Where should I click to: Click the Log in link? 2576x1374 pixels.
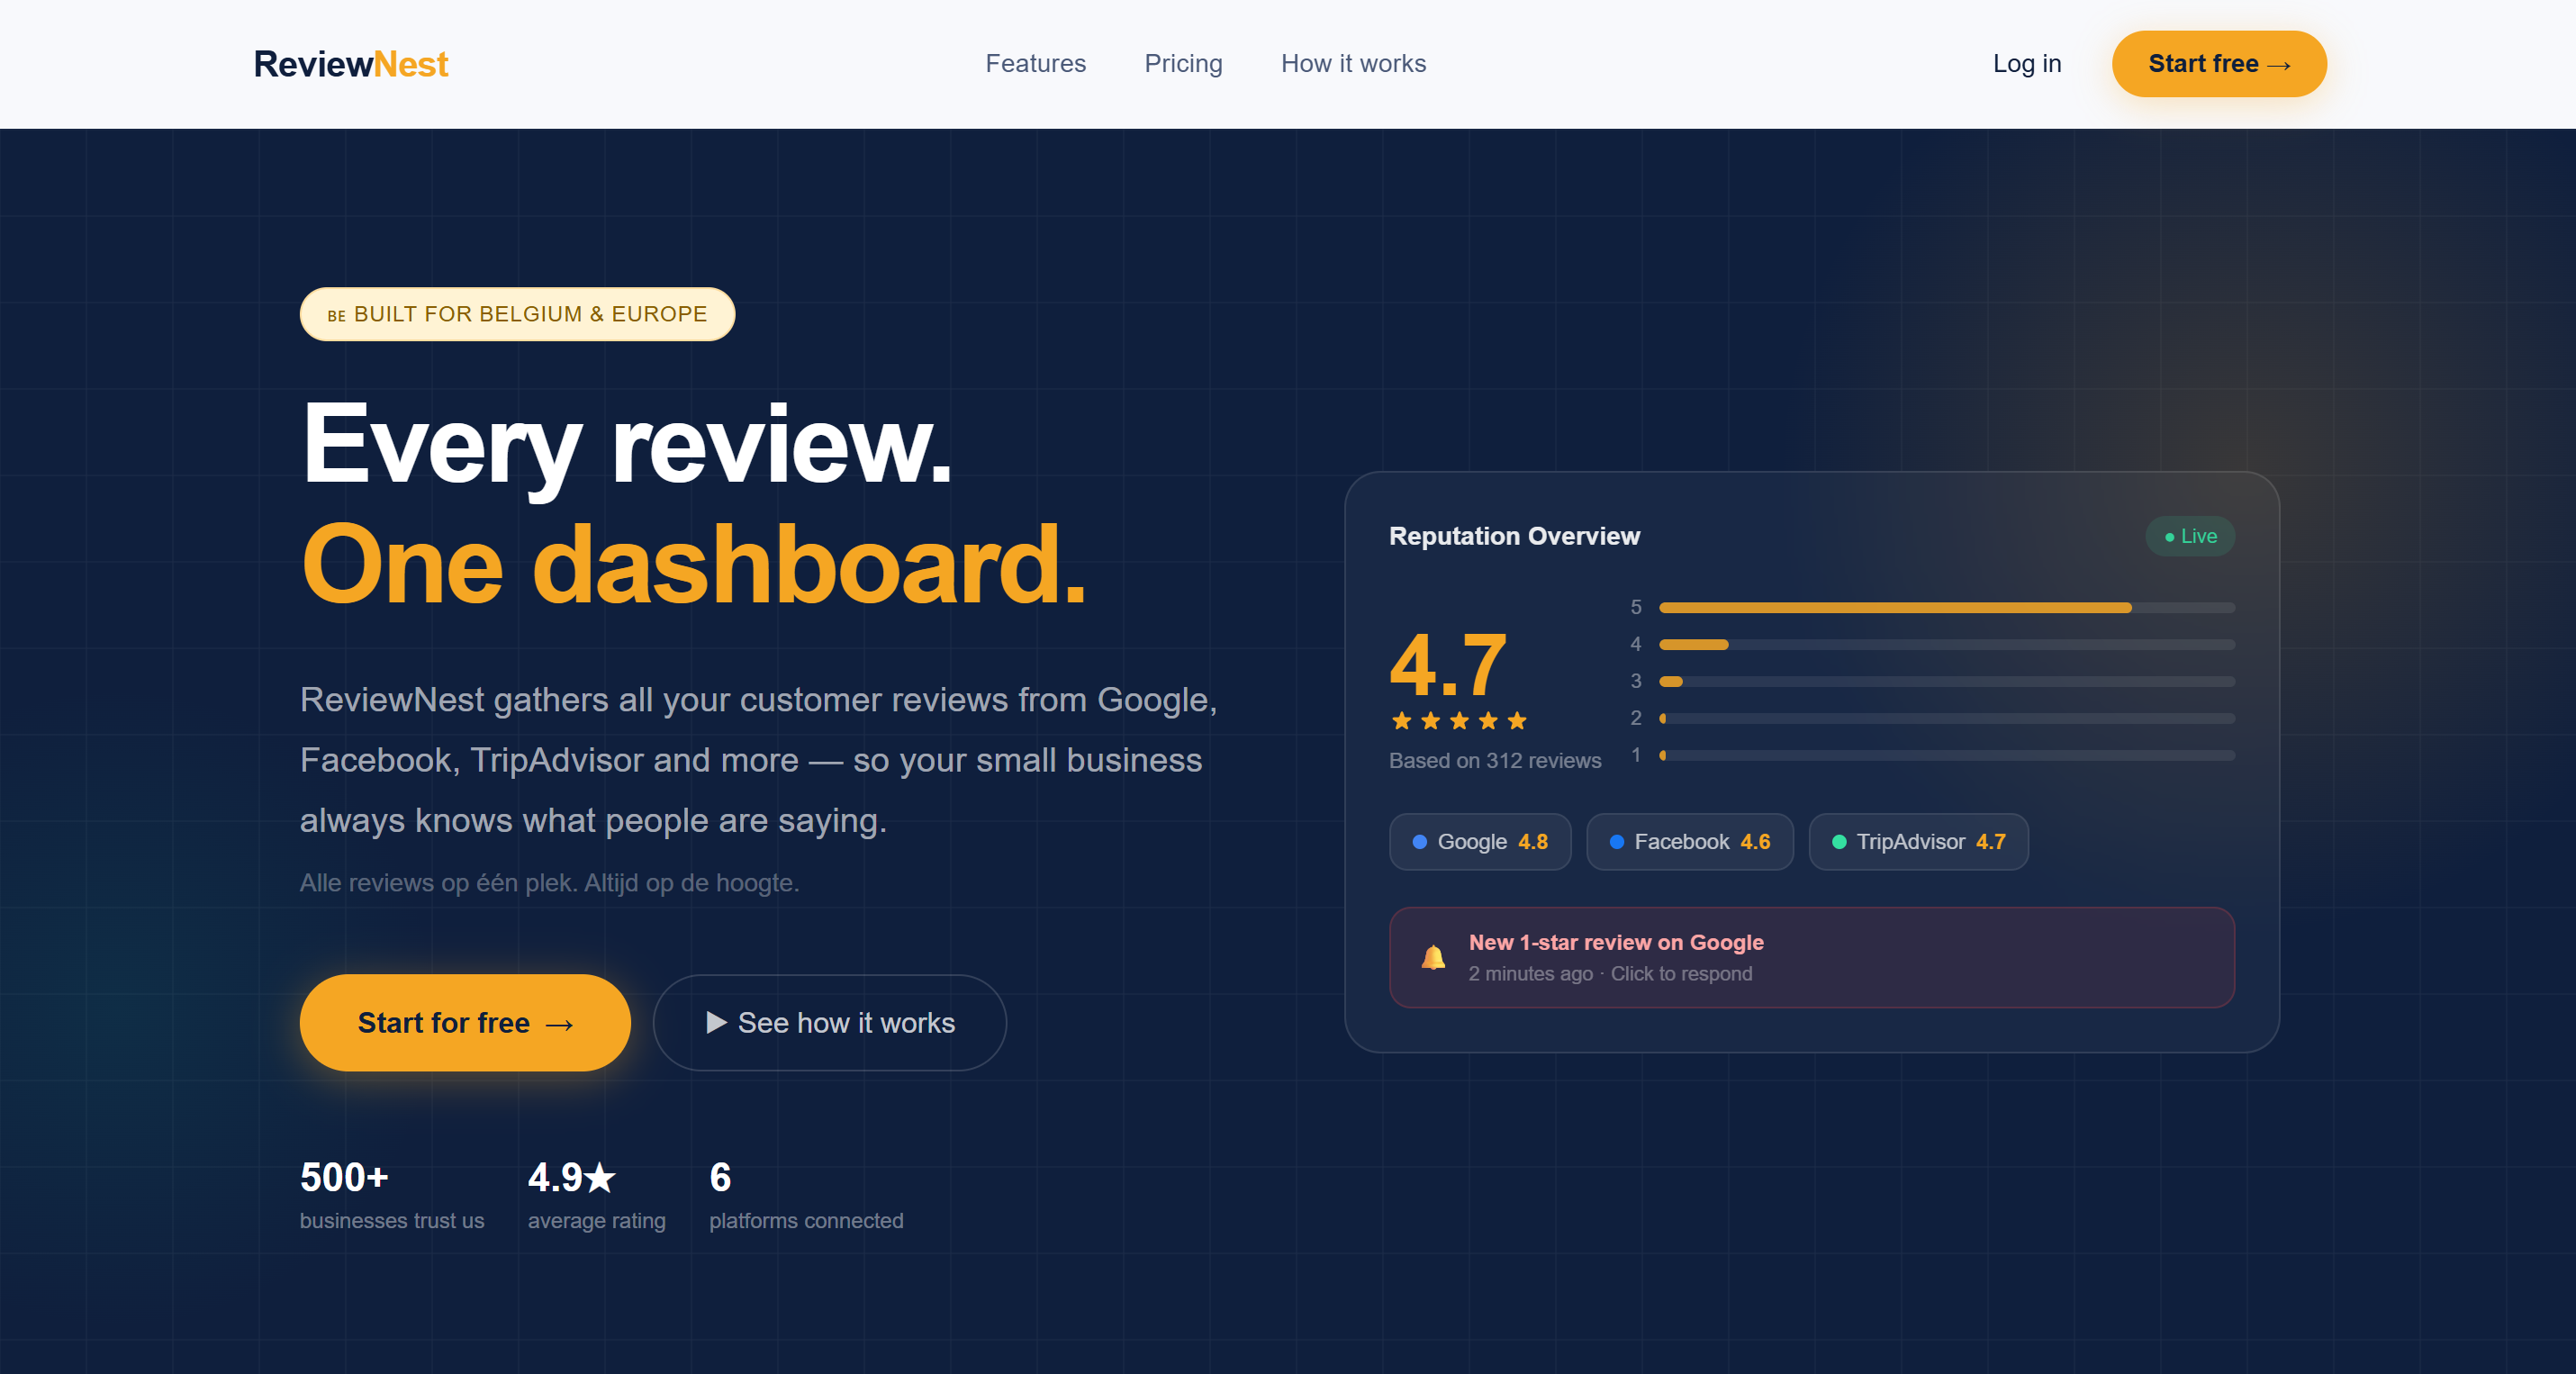coord(2027,64)
